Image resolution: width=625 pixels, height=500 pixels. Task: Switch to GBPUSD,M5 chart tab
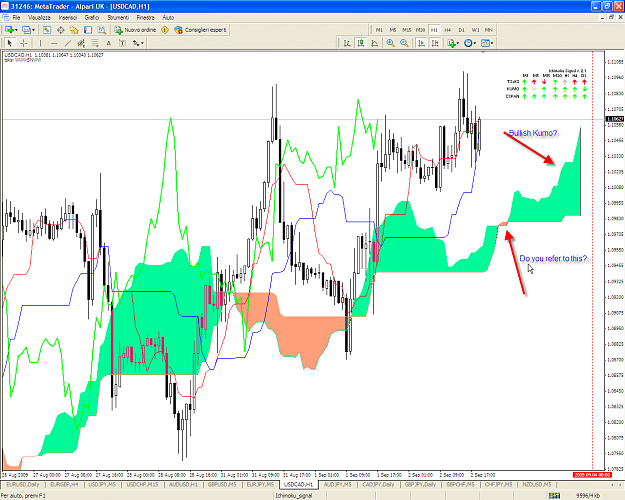coord(222,484)
